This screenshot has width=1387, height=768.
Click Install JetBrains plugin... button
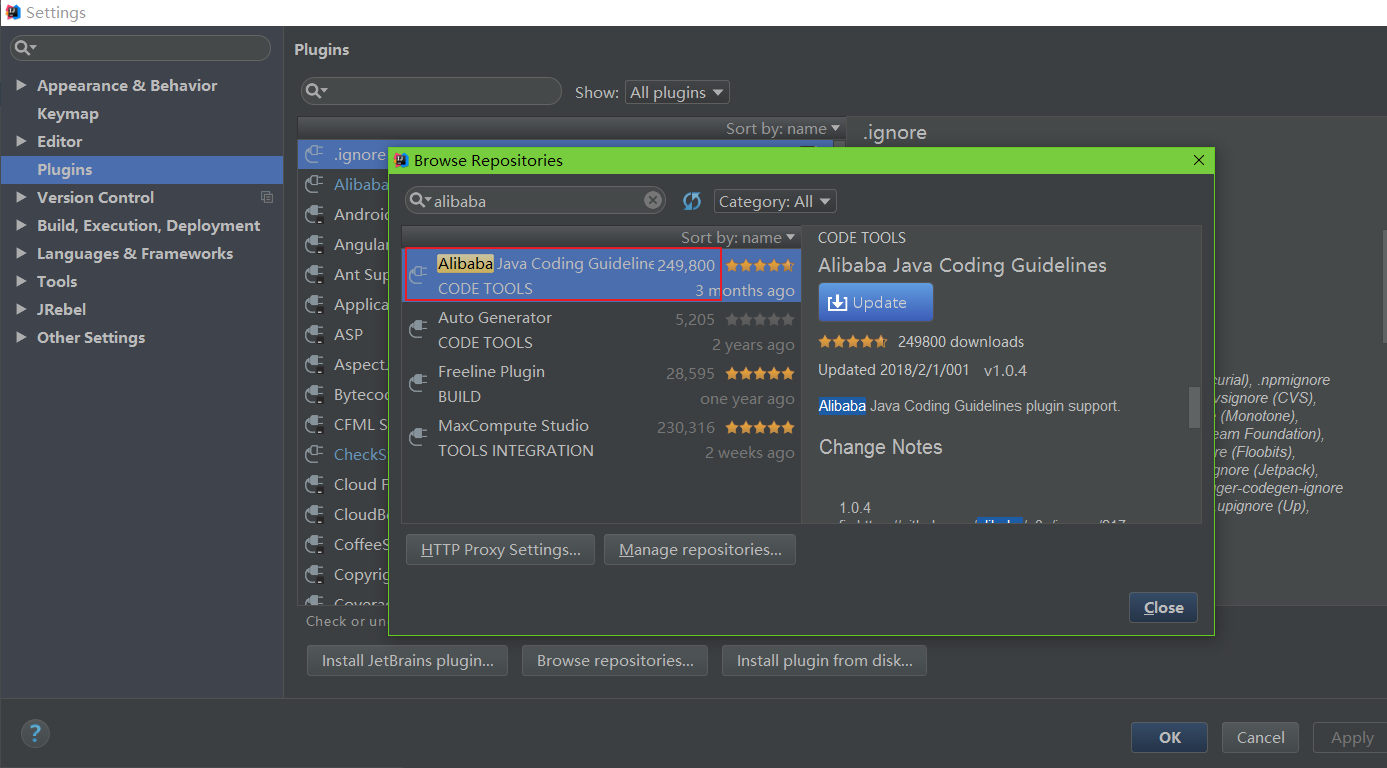tap(407, 660)
